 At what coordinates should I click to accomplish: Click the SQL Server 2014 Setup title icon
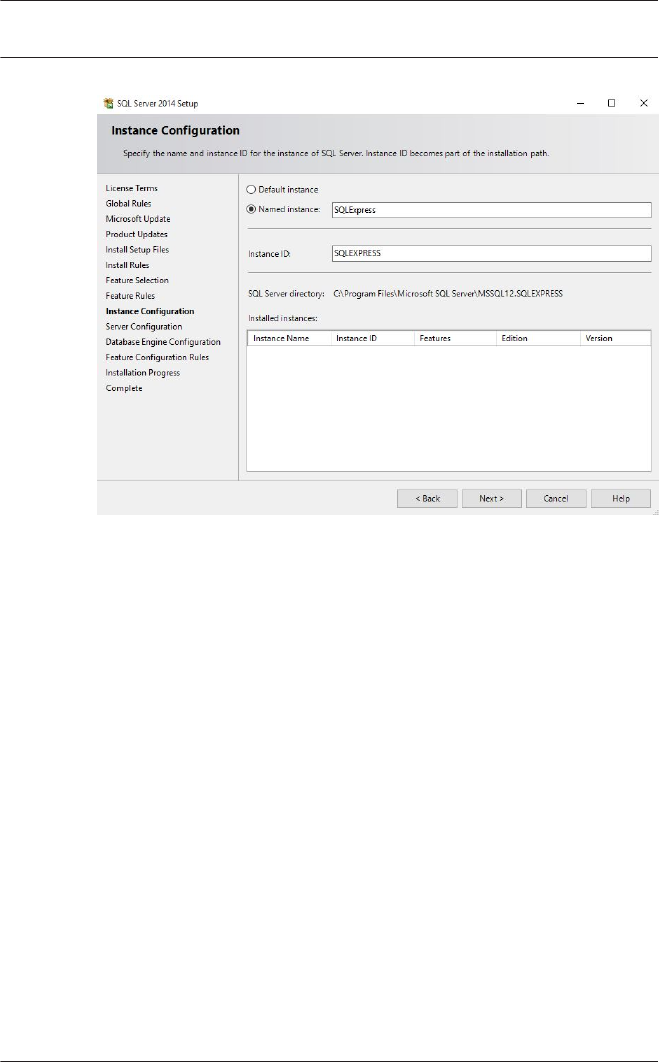coord(108,104)
